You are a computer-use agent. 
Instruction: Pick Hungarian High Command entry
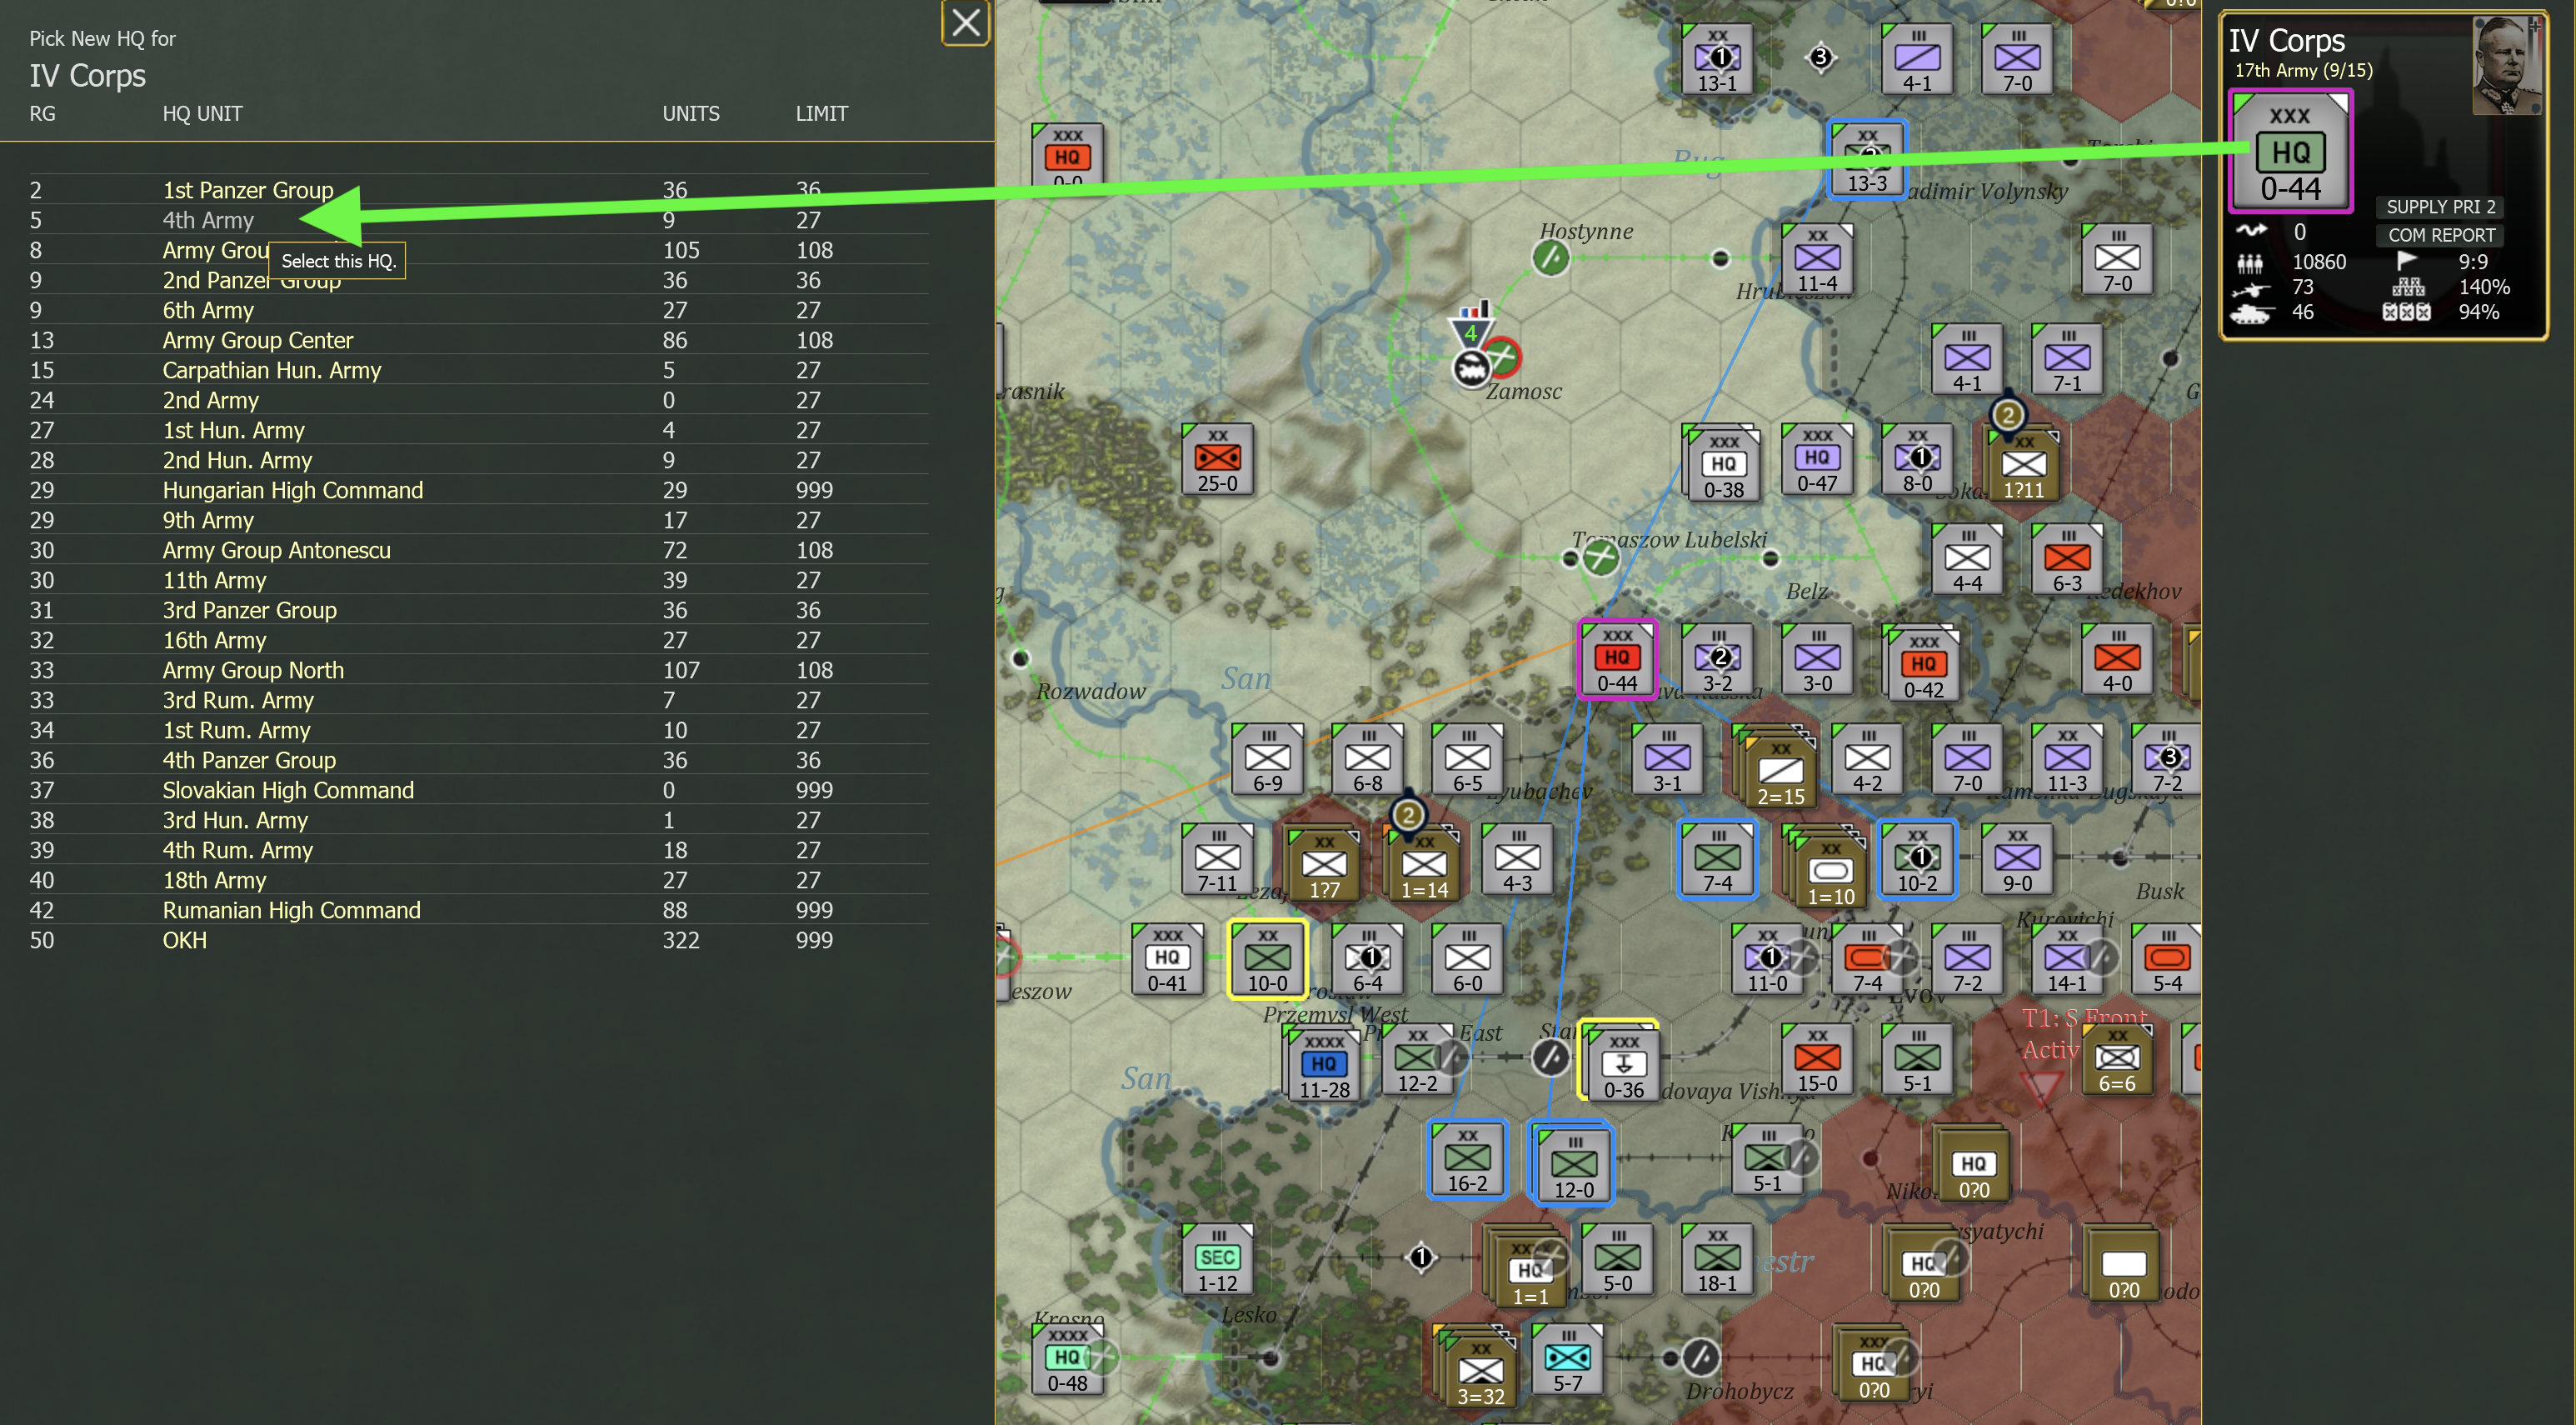[478, 490]
